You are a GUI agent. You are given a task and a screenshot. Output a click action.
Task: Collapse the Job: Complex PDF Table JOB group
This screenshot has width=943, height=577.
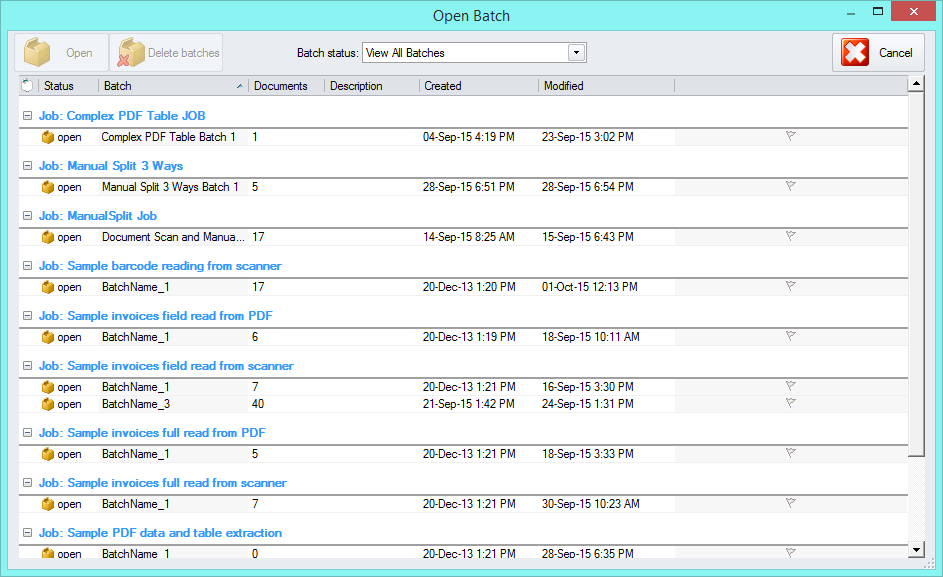pos(28,116)
